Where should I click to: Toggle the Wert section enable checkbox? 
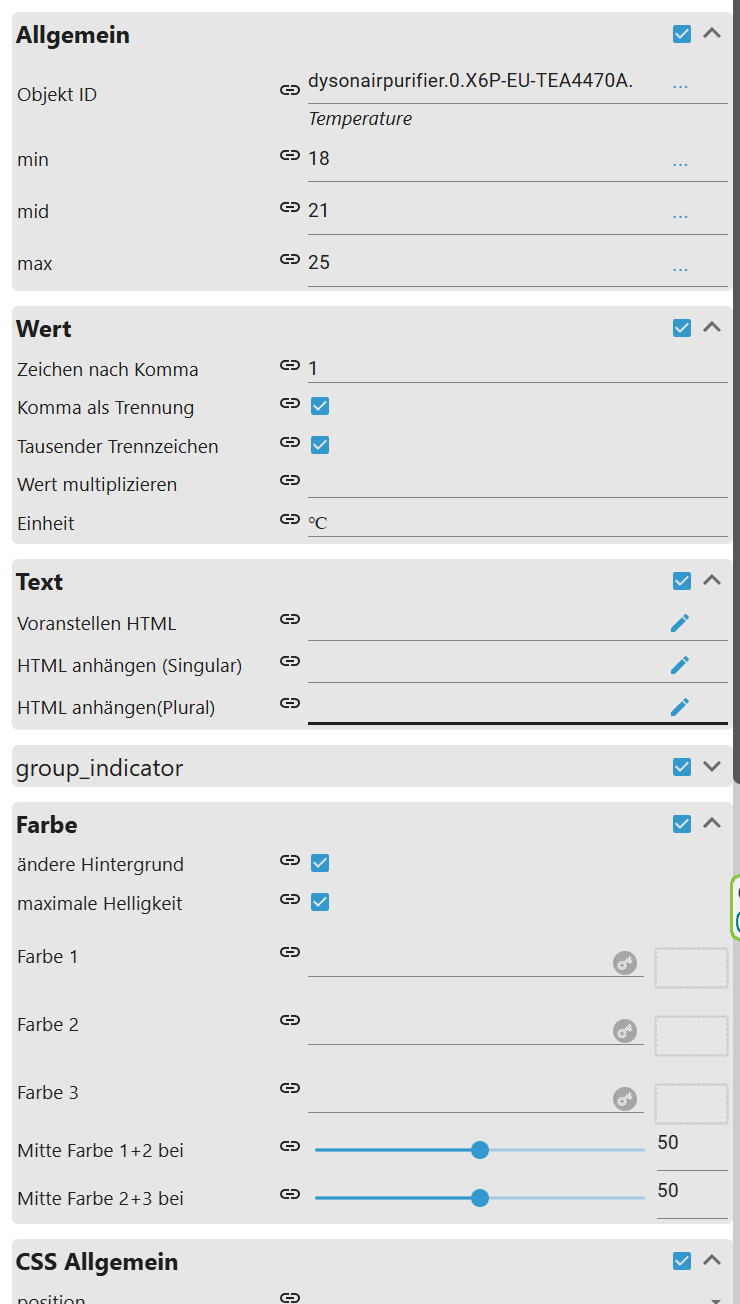(x=682, y=328)
